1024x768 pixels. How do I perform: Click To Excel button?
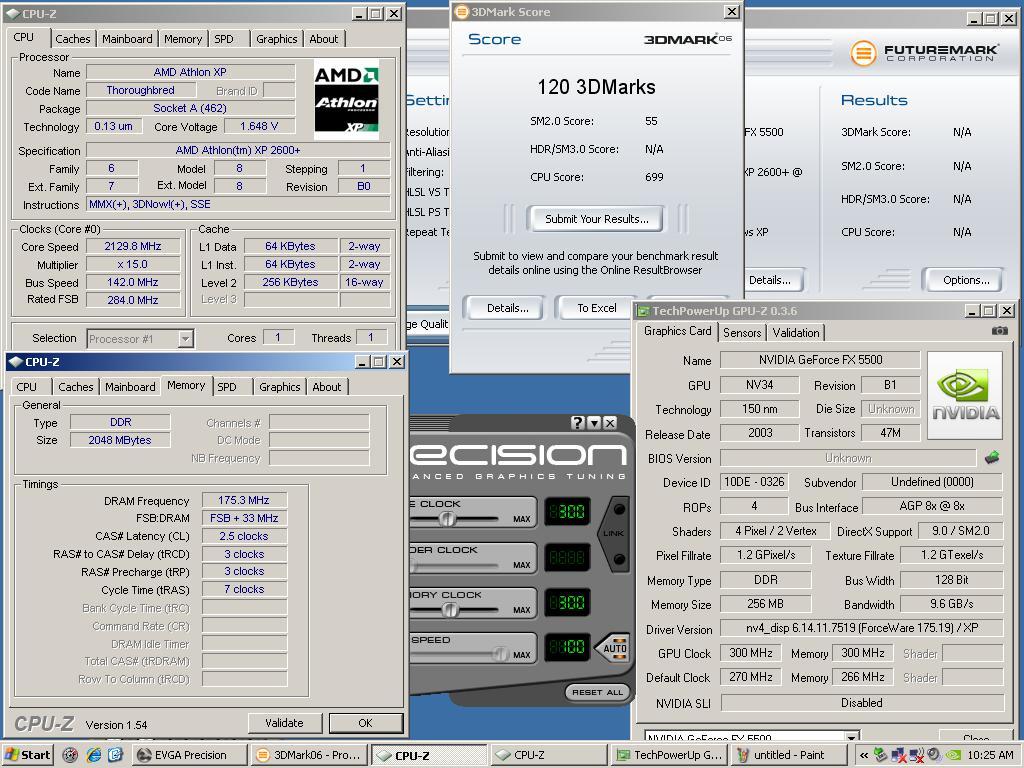click(596, 308)
